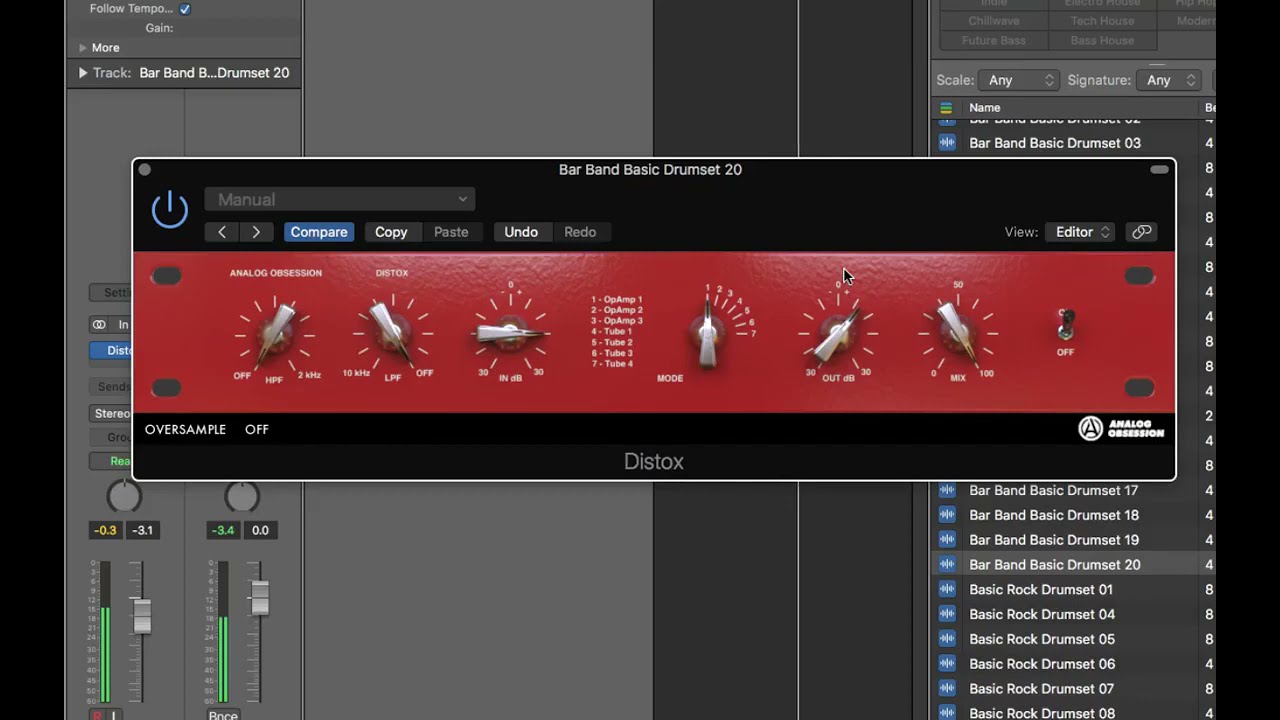Click the Copy button
This screenshot has width=1280, height=720.
(x=391, y=232)
